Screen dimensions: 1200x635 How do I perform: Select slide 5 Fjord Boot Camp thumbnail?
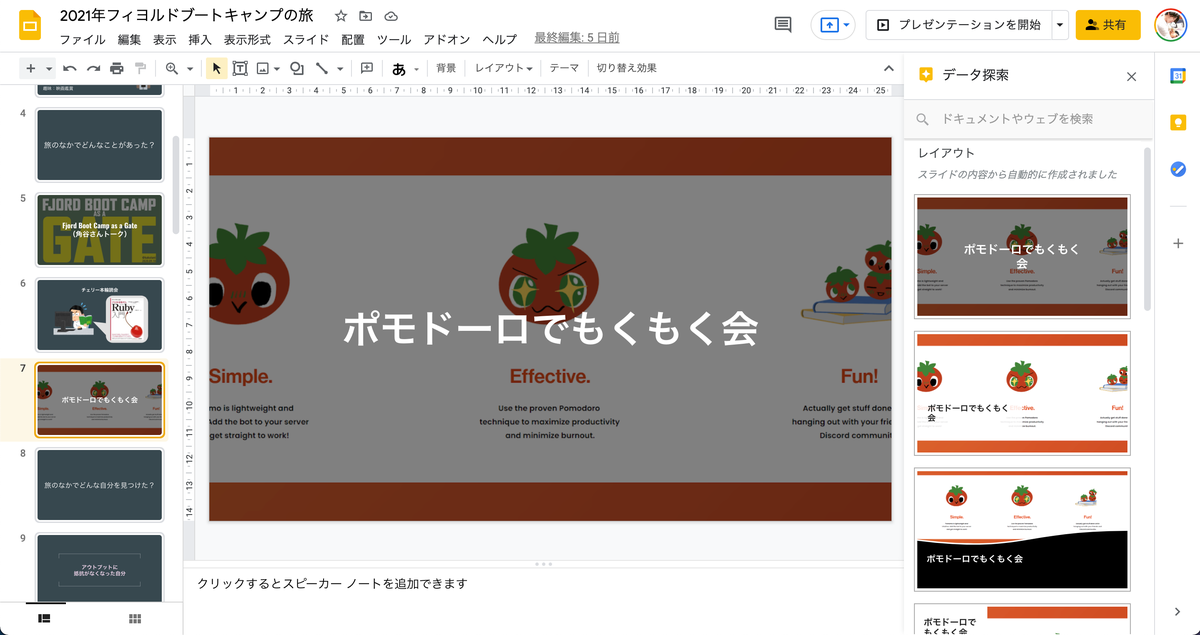99,230
